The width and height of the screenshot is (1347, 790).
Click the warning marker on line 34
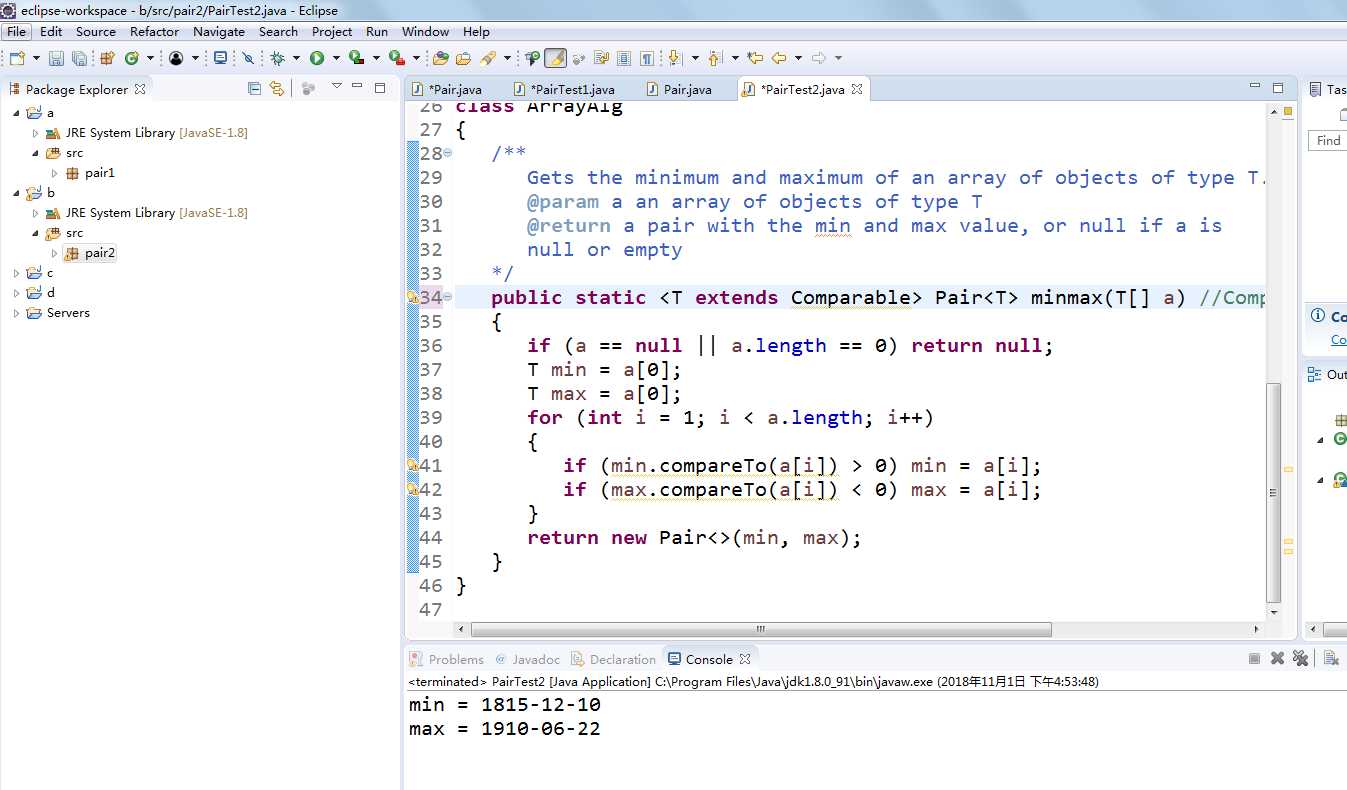click(412, 297)
